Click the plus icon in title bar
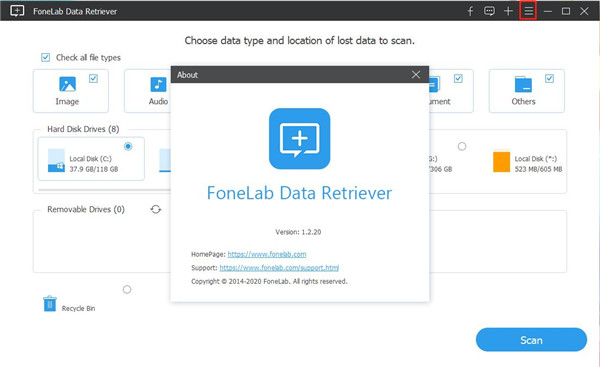600x367 pixels. 508,11
